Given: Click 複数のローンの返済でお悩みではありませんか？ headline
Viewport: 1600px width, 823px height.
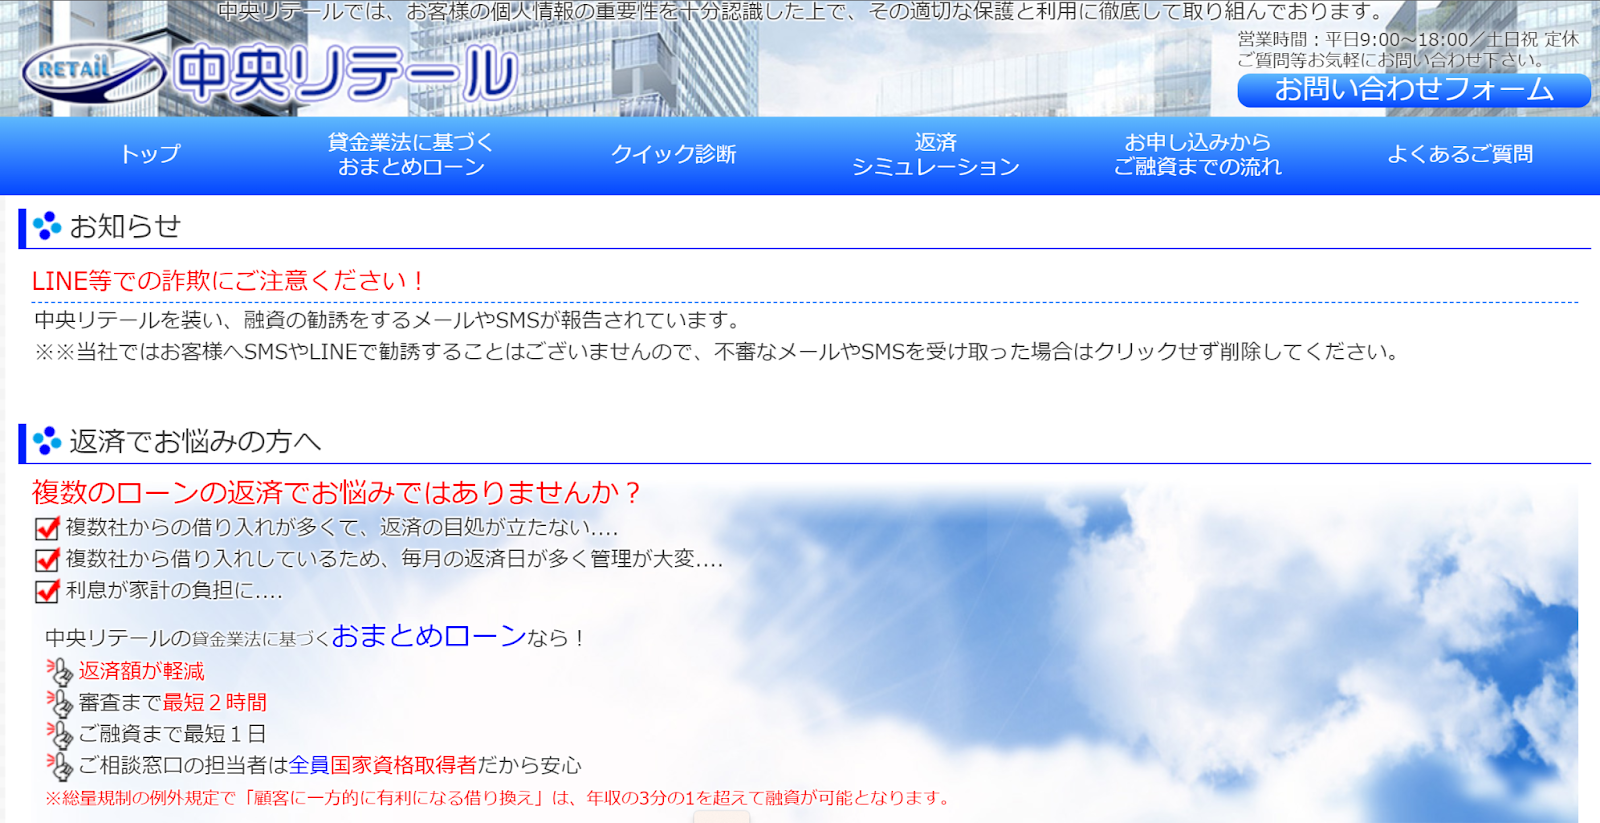Looking at the screenshot, I should coord(336,492).
